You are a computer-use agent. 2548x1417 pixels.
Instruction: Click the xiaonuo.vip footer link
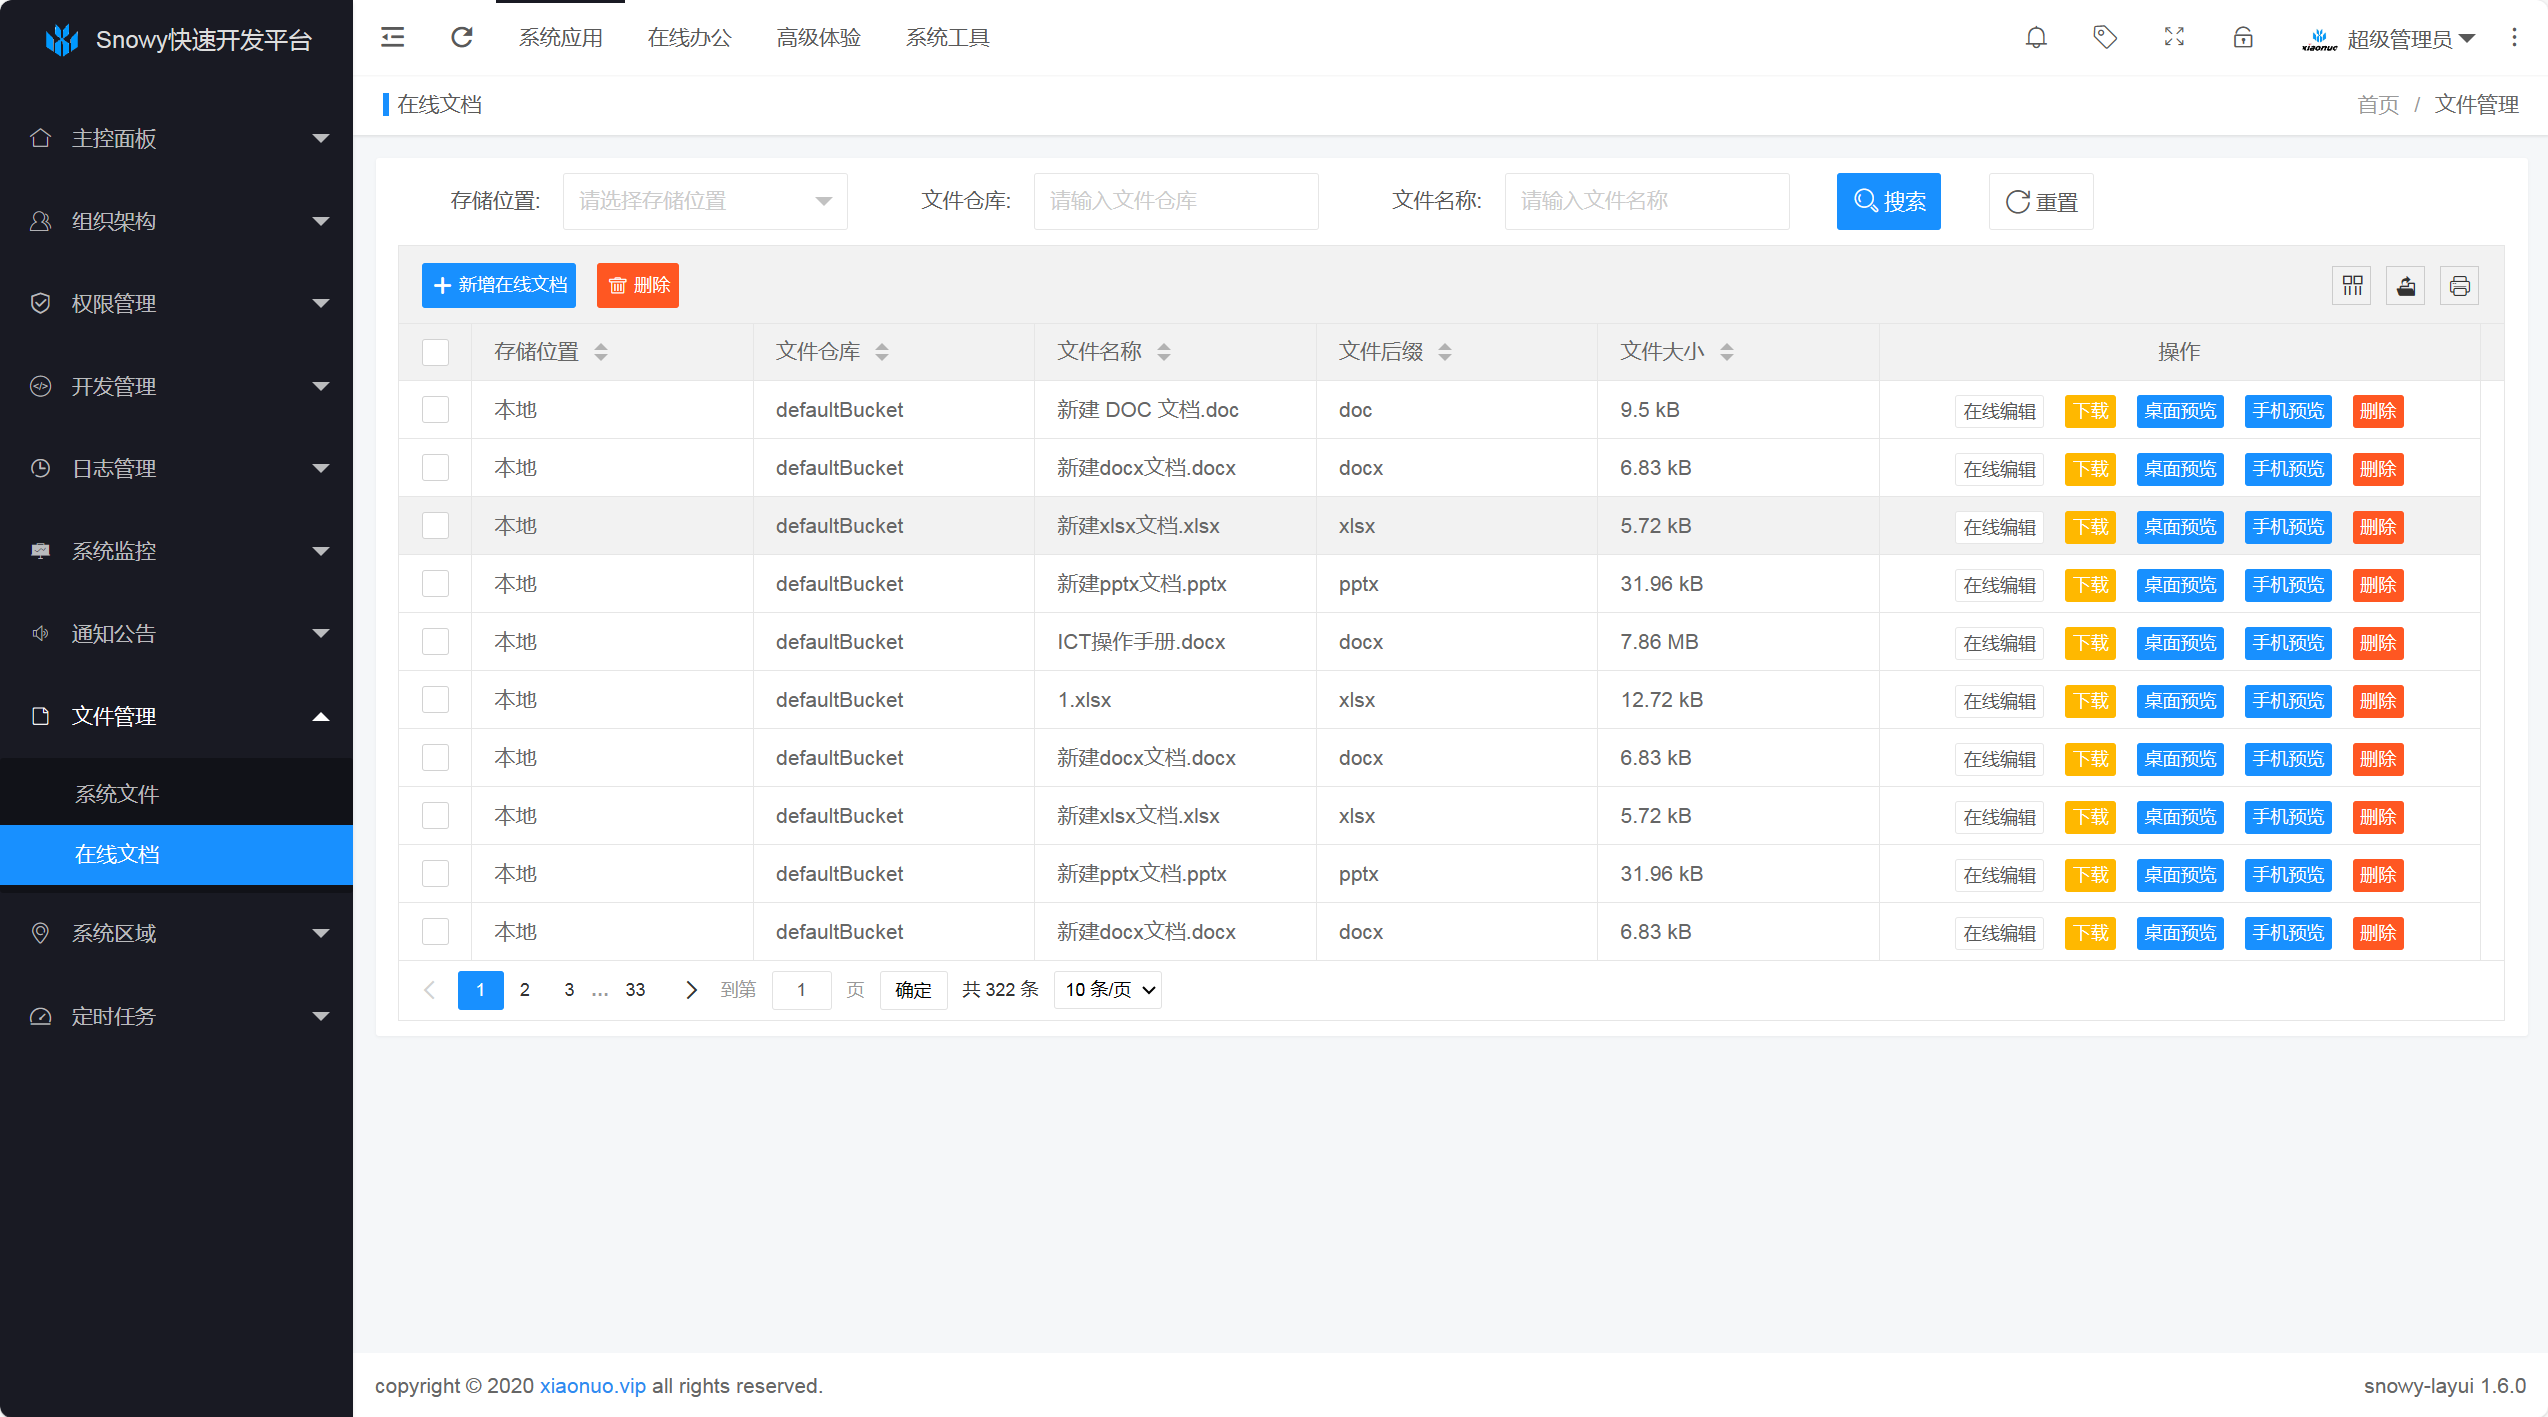click(x=592, y=1386)
